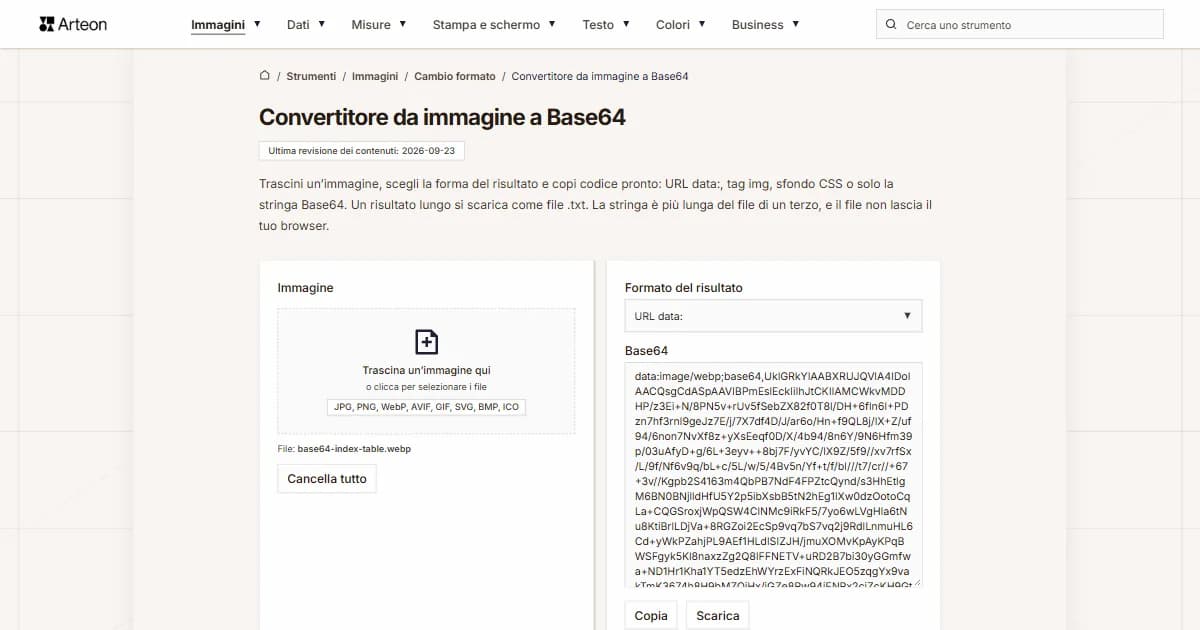The image size is (1200, 630).
Task: Go to Cambio formato breadcrumb link
Action: click(x=455, y=76)
